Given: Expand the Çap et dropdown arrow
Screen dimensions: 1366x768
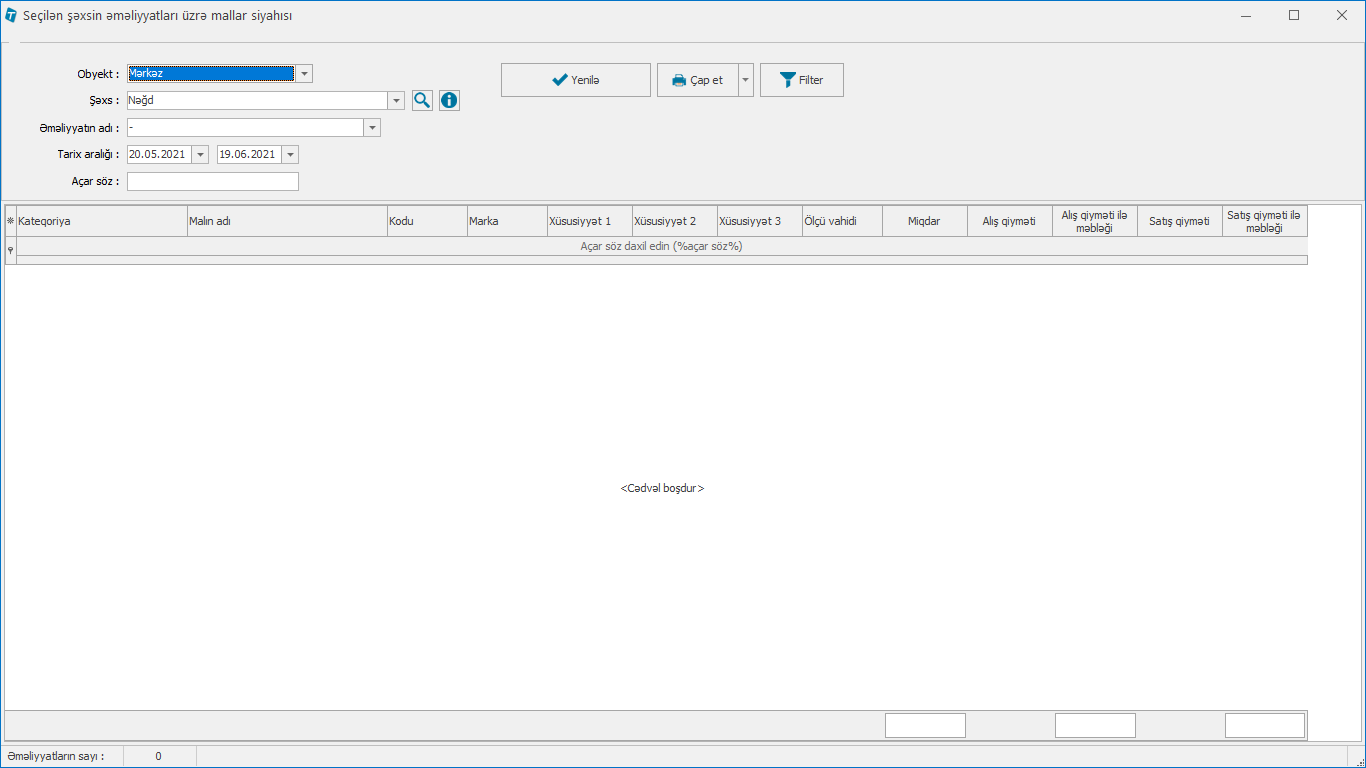Looking at the screenshot, I should point(746,80).
